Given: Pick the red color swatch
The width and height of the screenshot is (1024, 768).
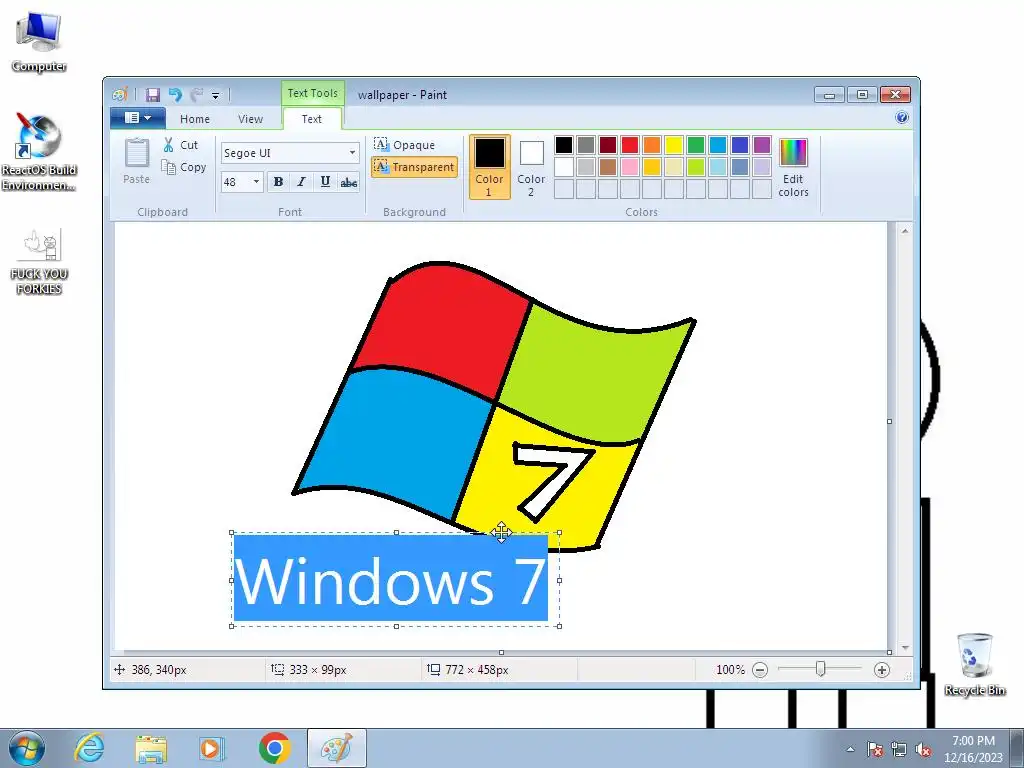Looking at the screenshot, I should [630, 144].
